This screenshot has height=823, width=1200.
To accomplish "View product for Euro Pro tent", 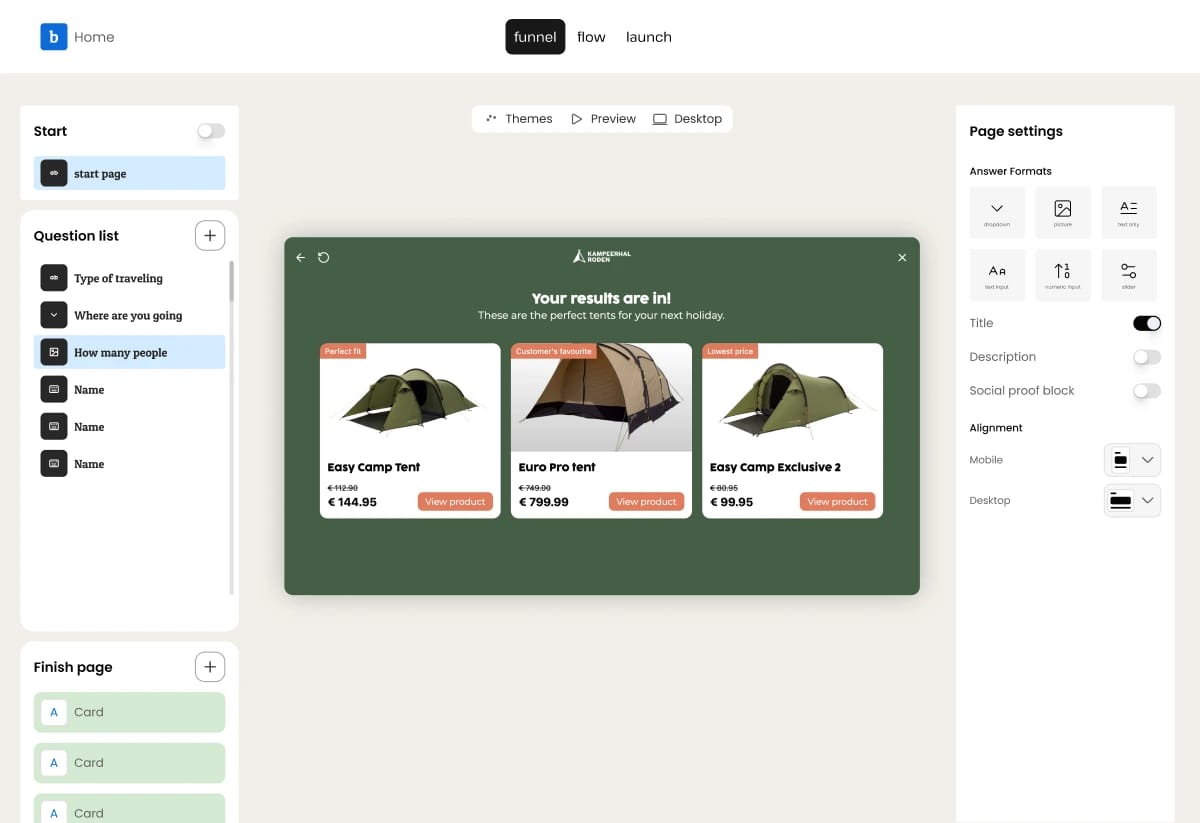I will pyautogui.click(x=646, y=501).
